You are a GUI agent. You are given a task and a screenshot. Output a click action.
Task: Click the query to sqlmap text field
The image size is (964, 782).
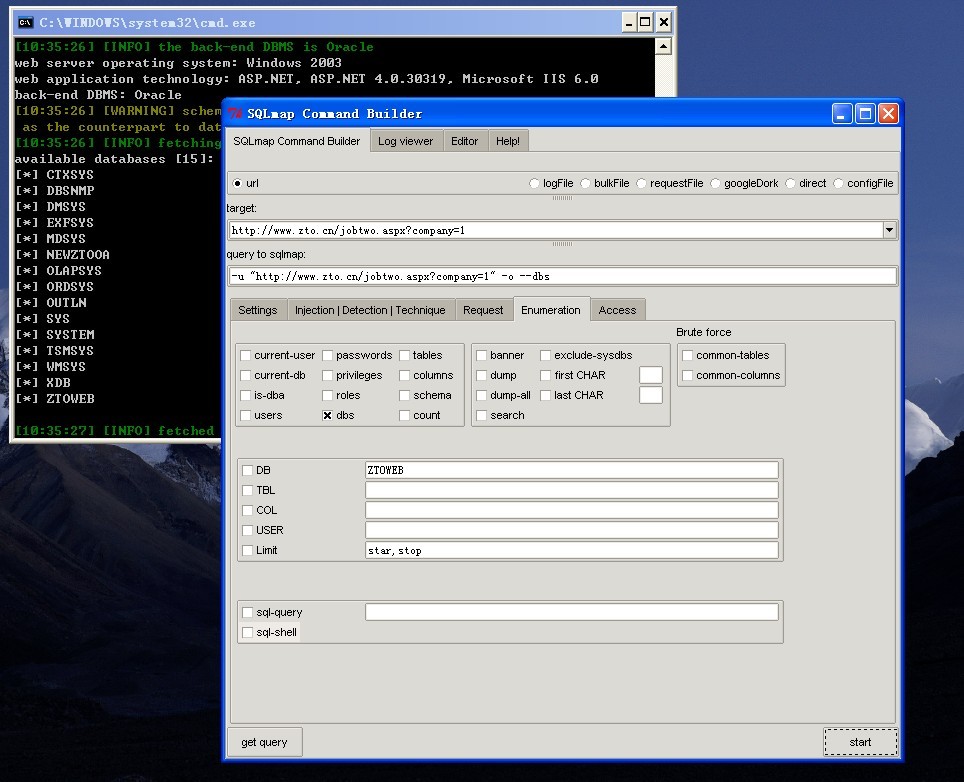(563, 276)
